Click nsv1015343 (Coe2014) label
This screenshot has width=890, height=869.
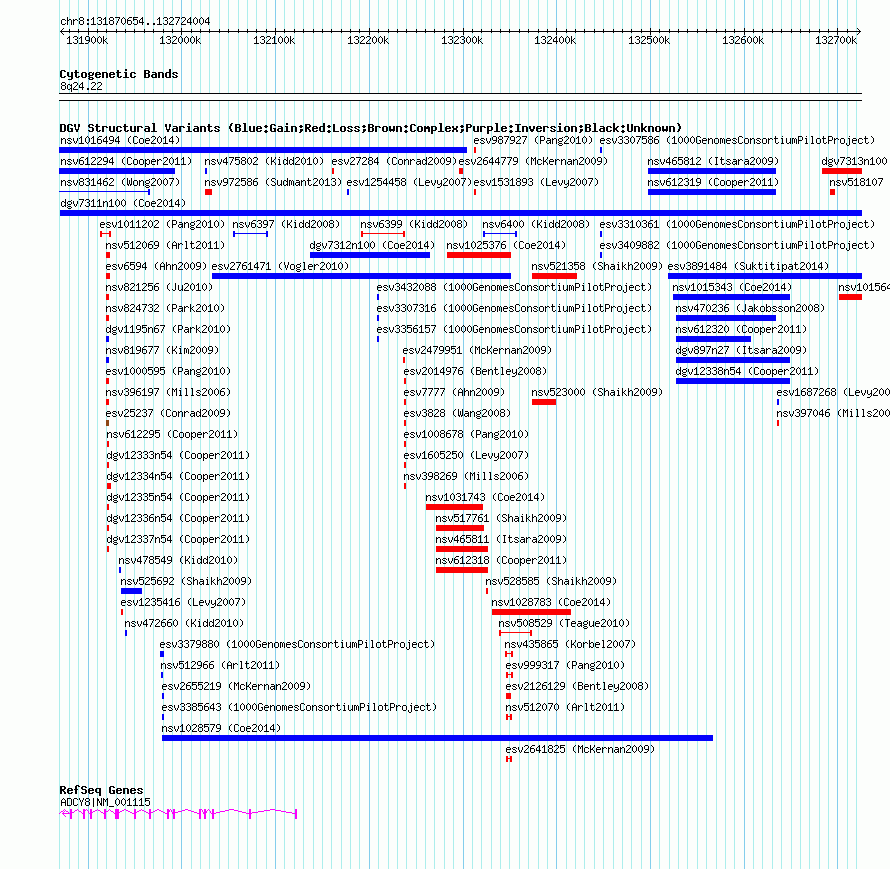coord(732,287)
